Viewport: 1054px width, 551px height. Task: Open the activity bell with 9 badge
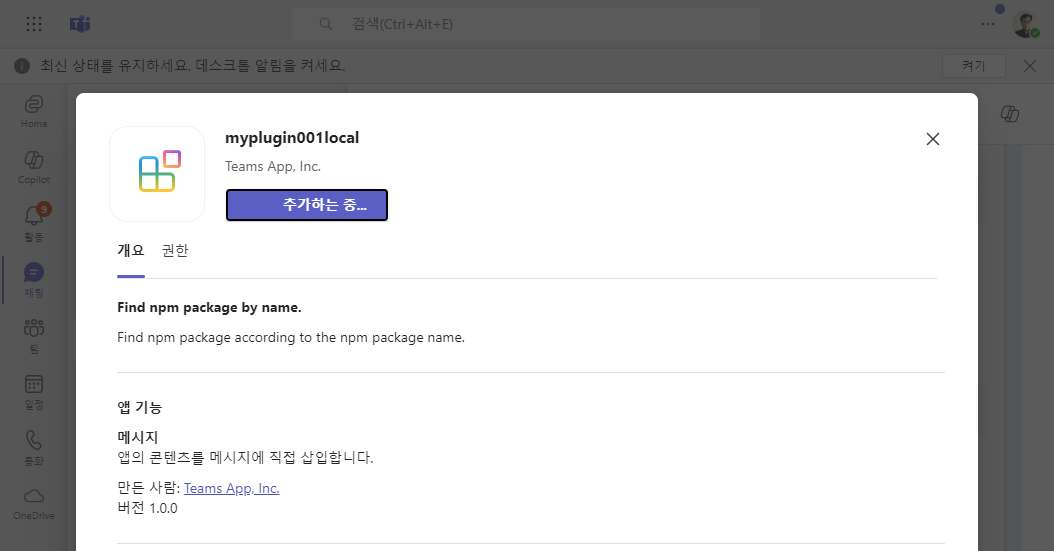click(x=34, y=224)
